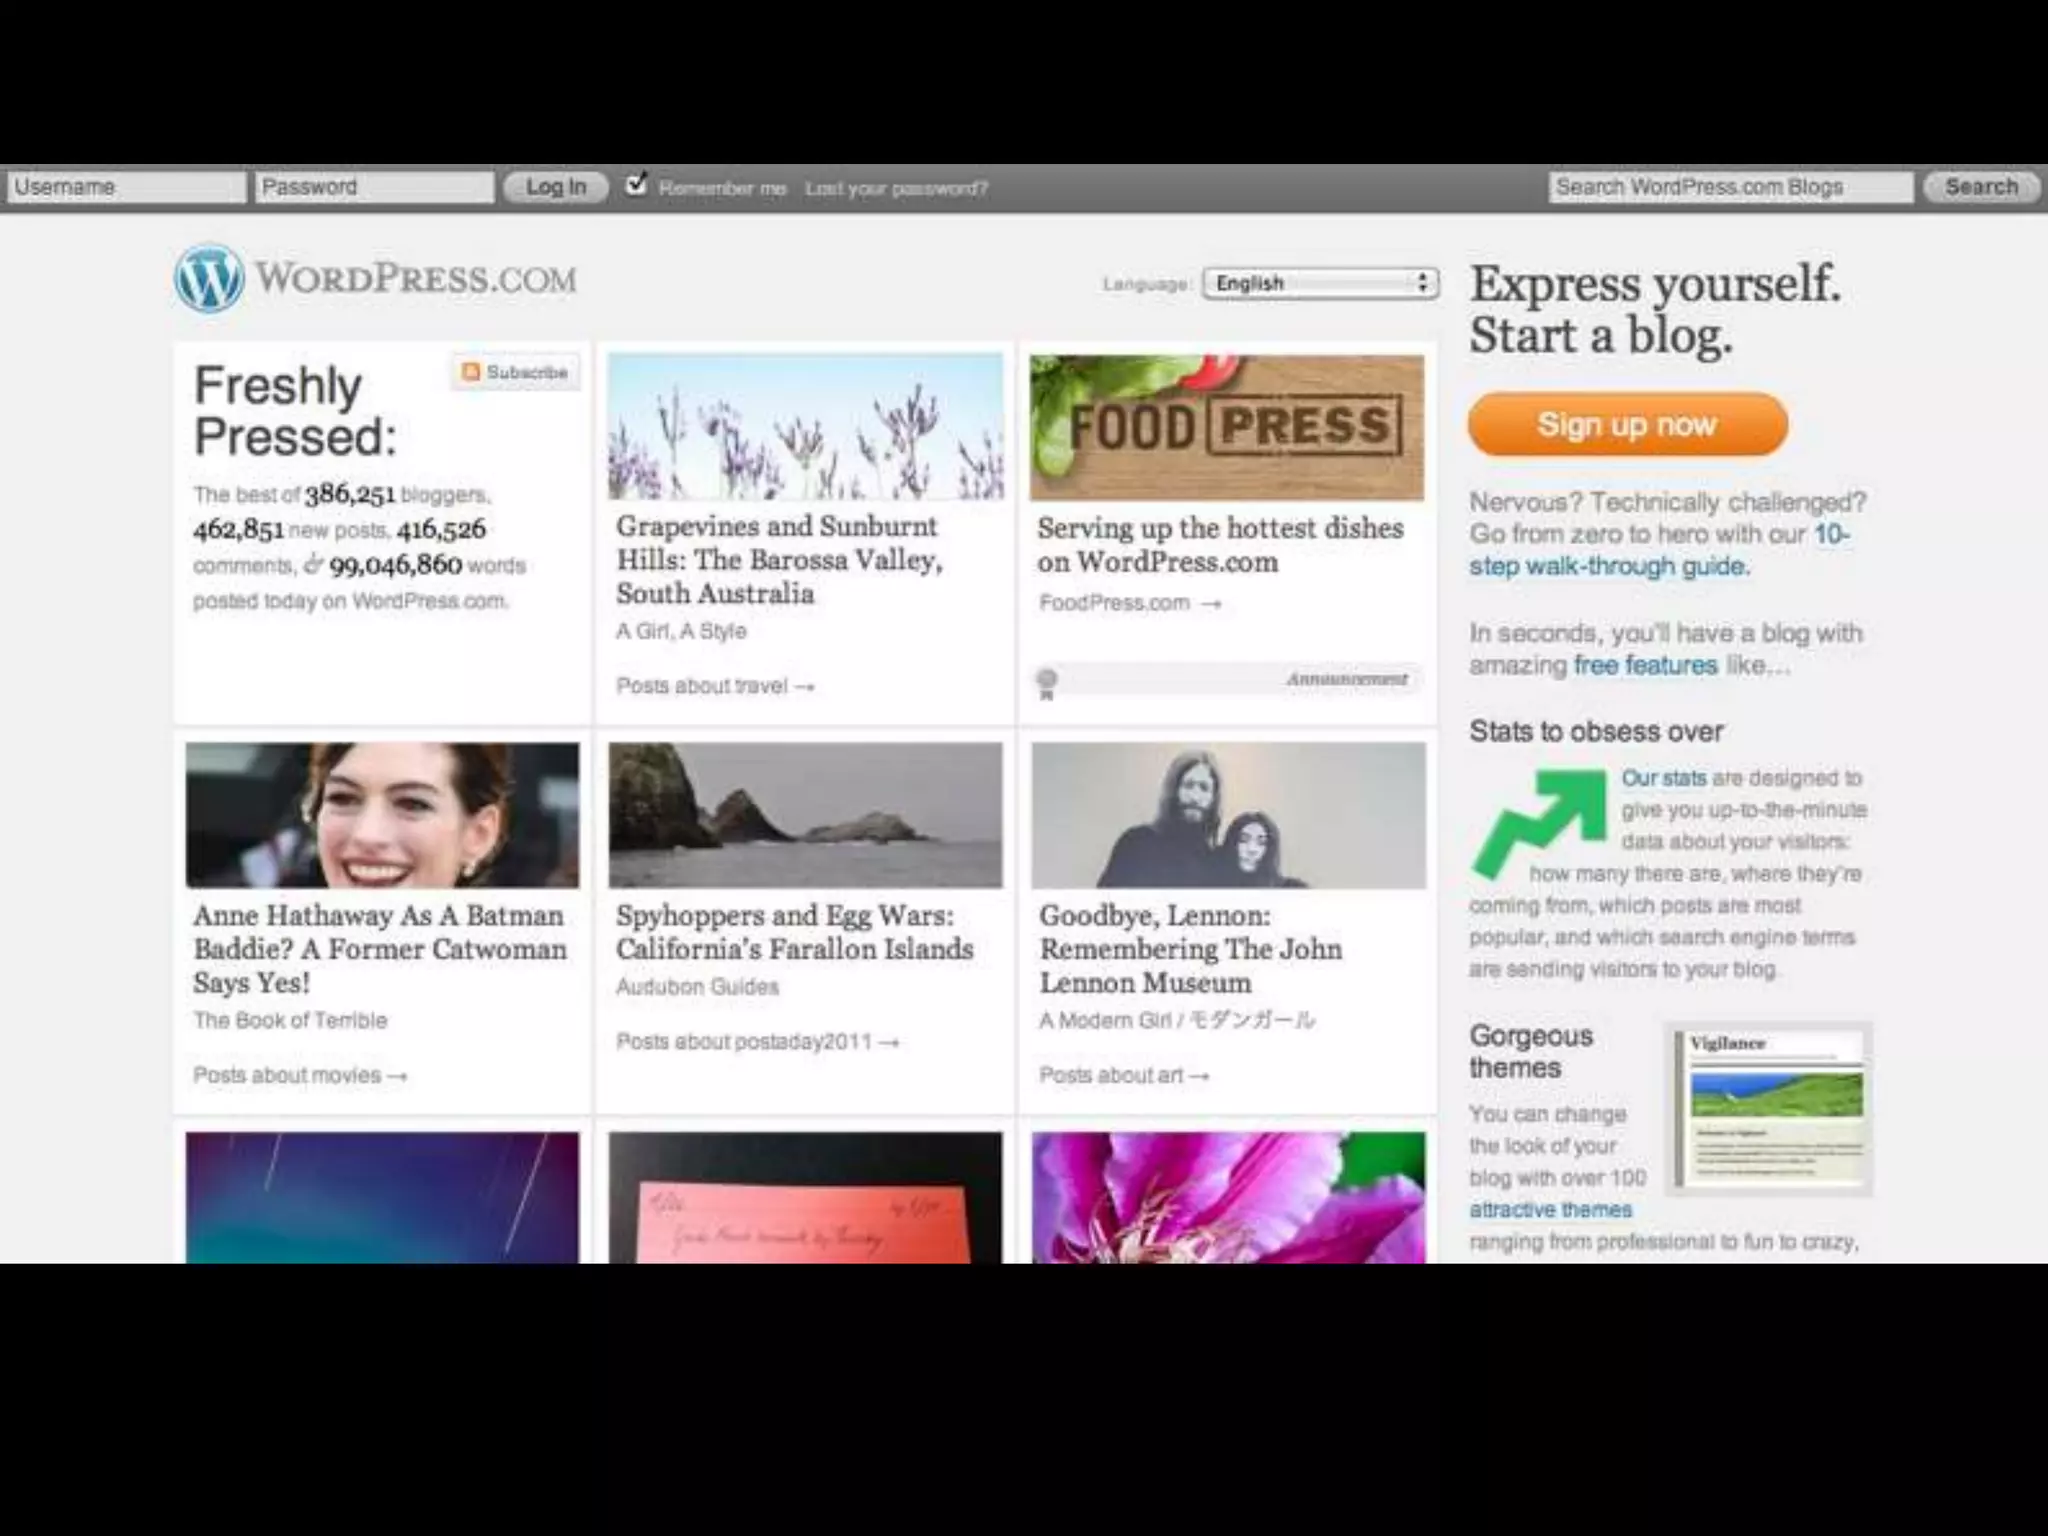This screenshot has width=2048, height=1536.
Task: Follow the Lost your password link
Action: coord(896,188)
